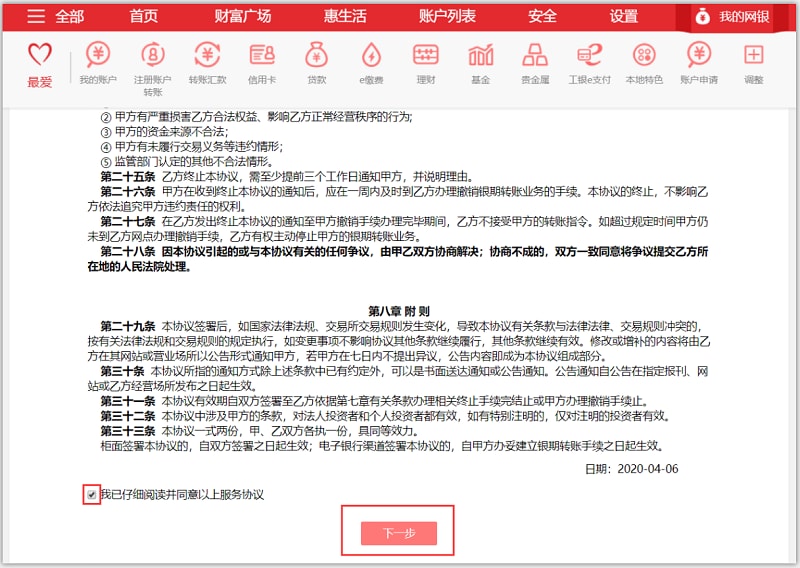Click the 工银e支付 icon
This screenshot has height=568, width=800.
pos(589,55)
